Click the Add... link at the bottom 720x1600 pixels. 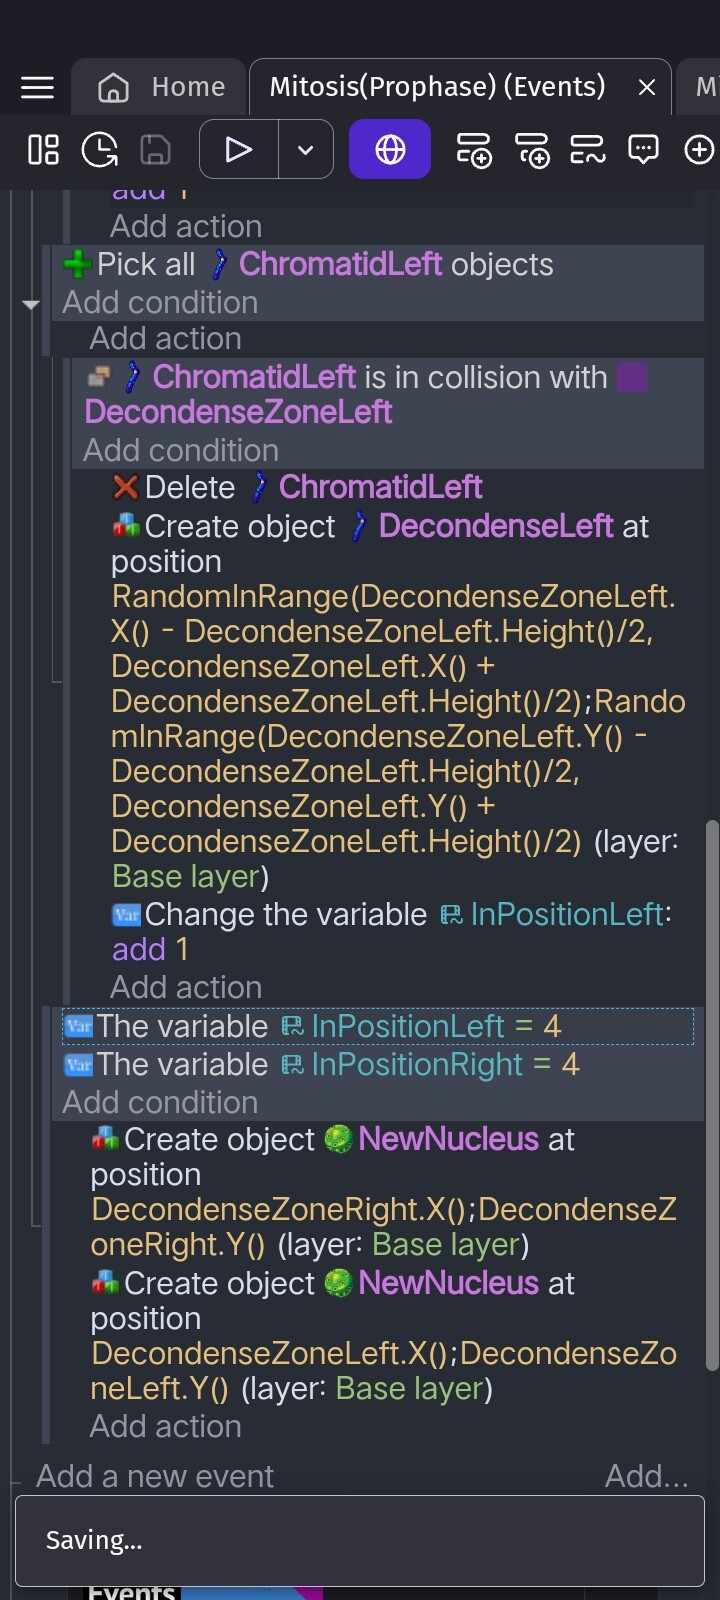(x=647, y=1475)
